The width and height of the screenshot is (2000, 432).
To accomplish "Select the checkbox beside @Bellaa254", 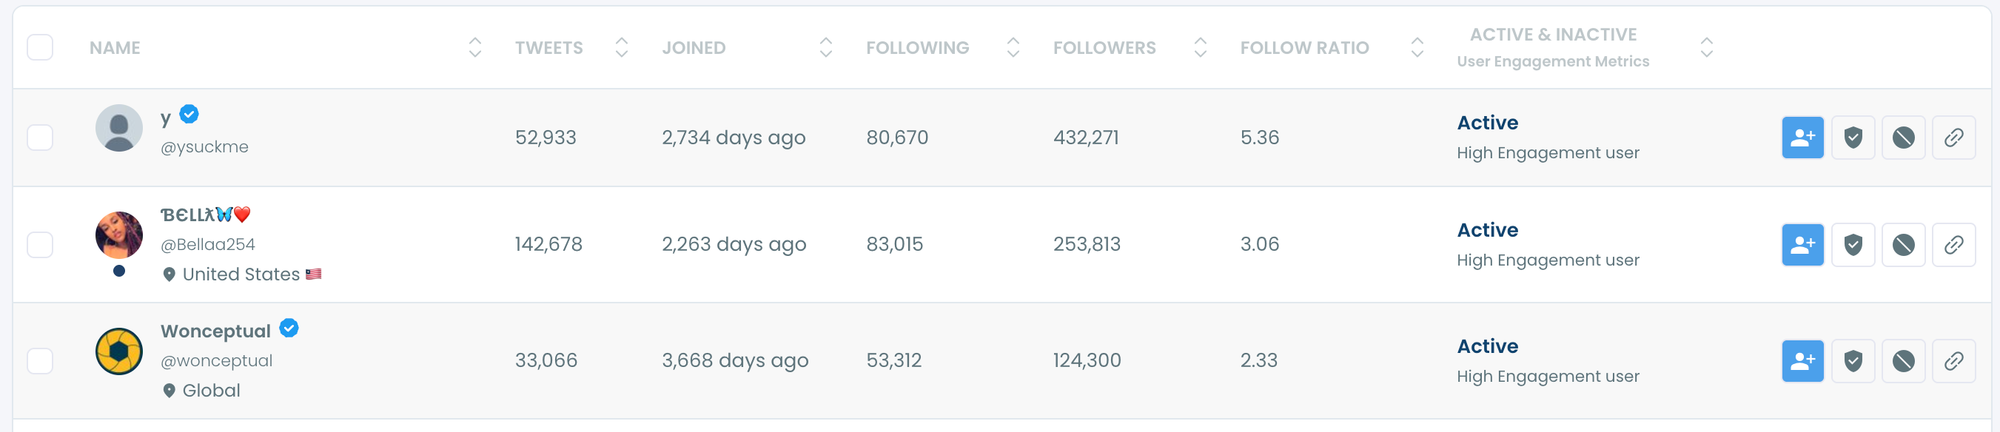I will coord(40,244).
